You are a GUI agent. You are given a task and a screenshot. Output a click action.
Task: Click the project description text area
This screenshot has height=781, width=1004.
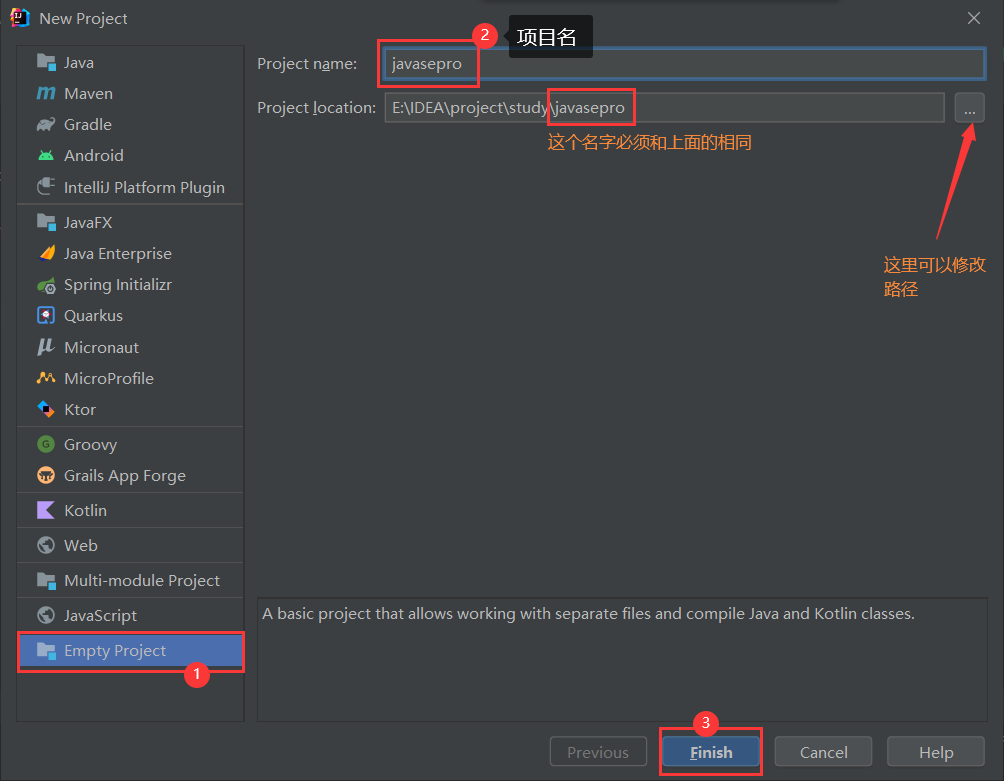click(x=622, y=659)
